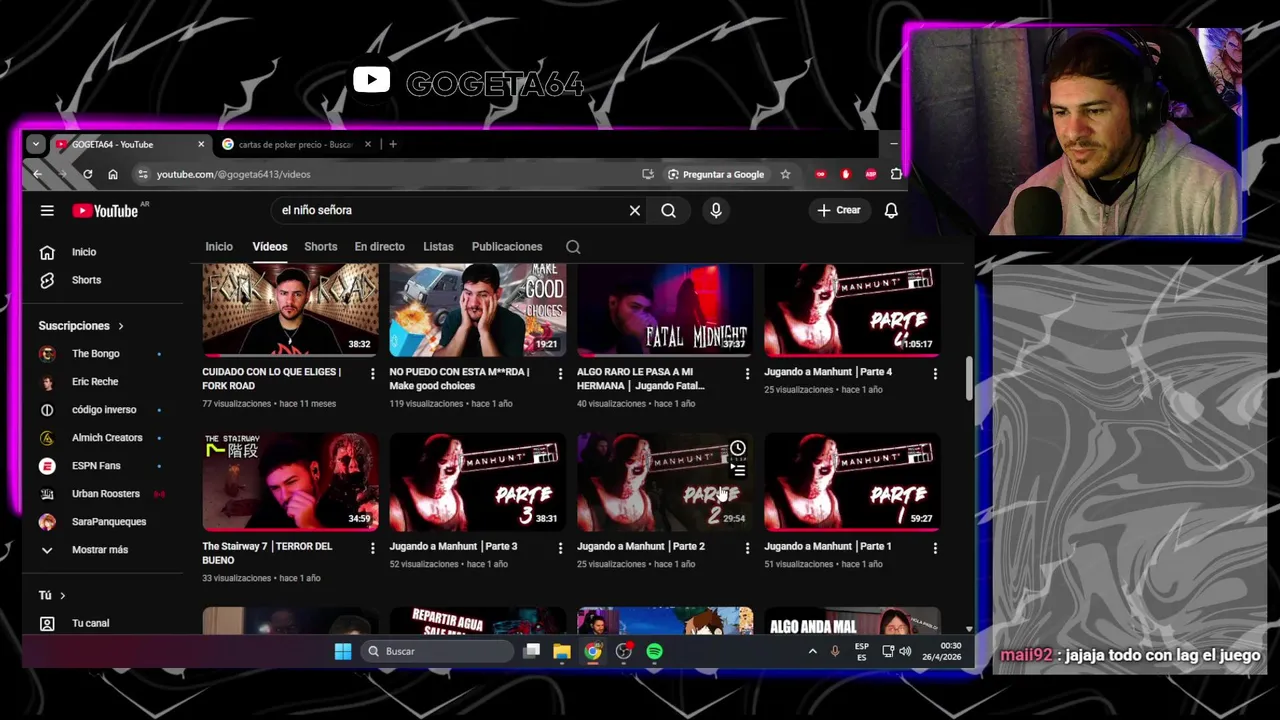The width and height of the screenshot is (1280, 720).
Task: Open the browser tab search dropdown
Action: (x=36, y=144)
